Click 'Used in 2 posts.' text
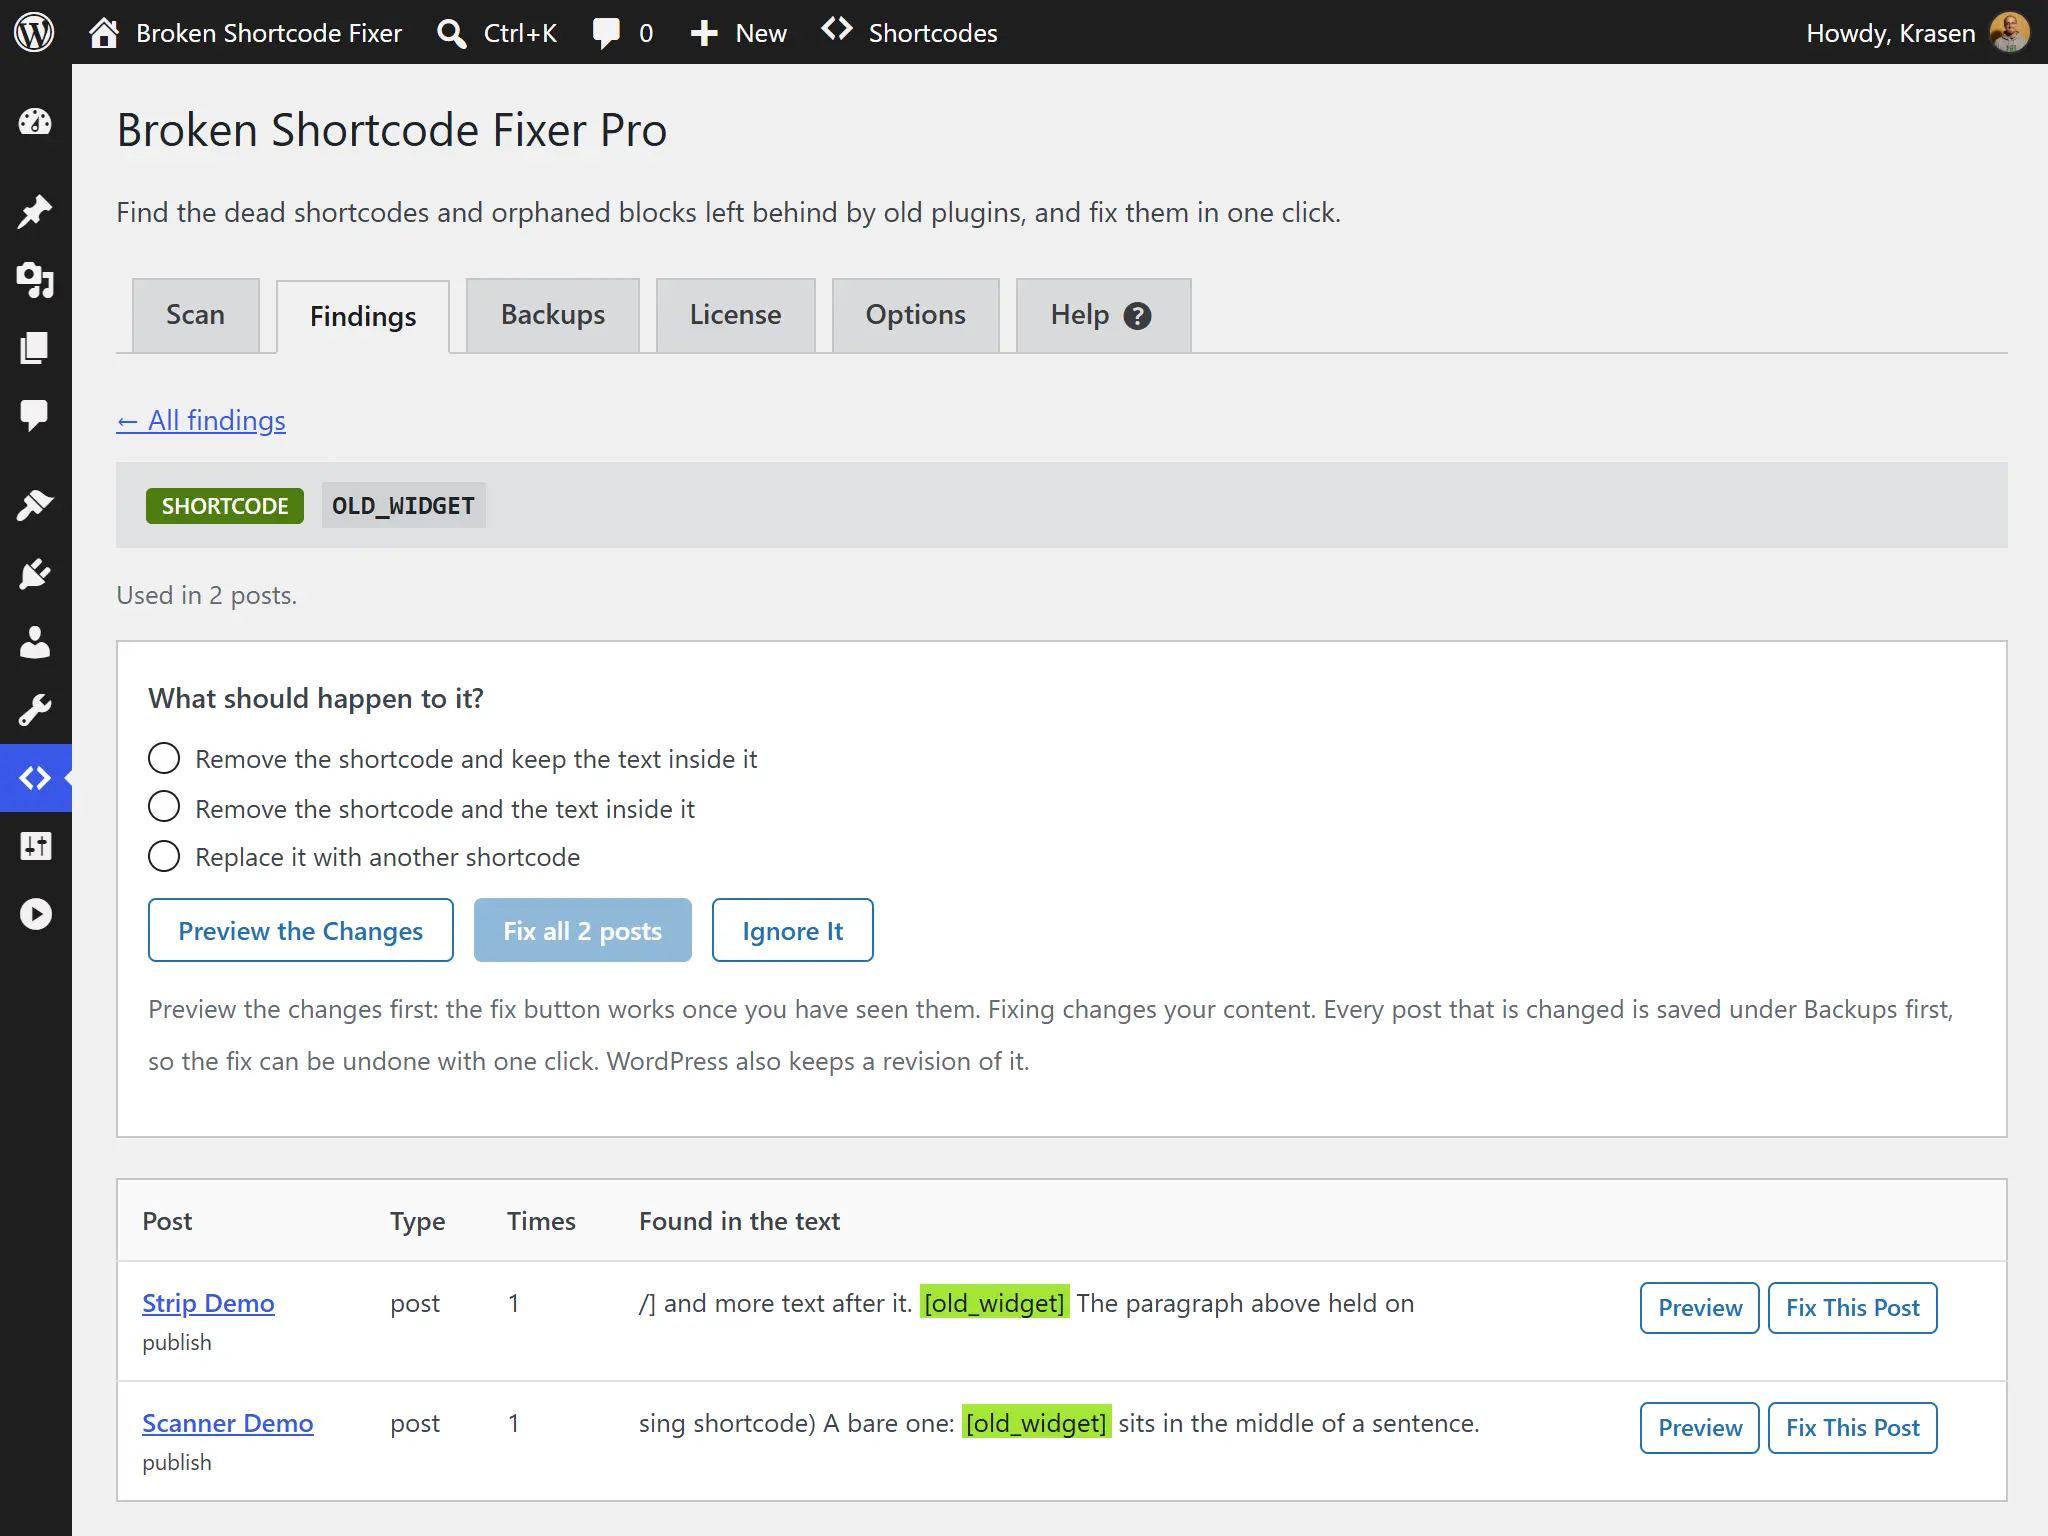This screenshot has width=2048, height=1536. 207,595
